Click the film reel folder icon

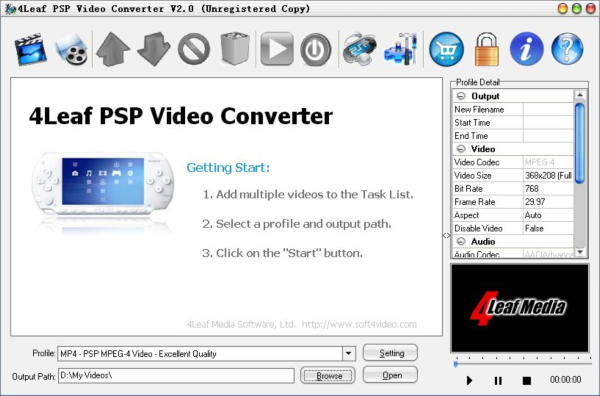point(71,49)
